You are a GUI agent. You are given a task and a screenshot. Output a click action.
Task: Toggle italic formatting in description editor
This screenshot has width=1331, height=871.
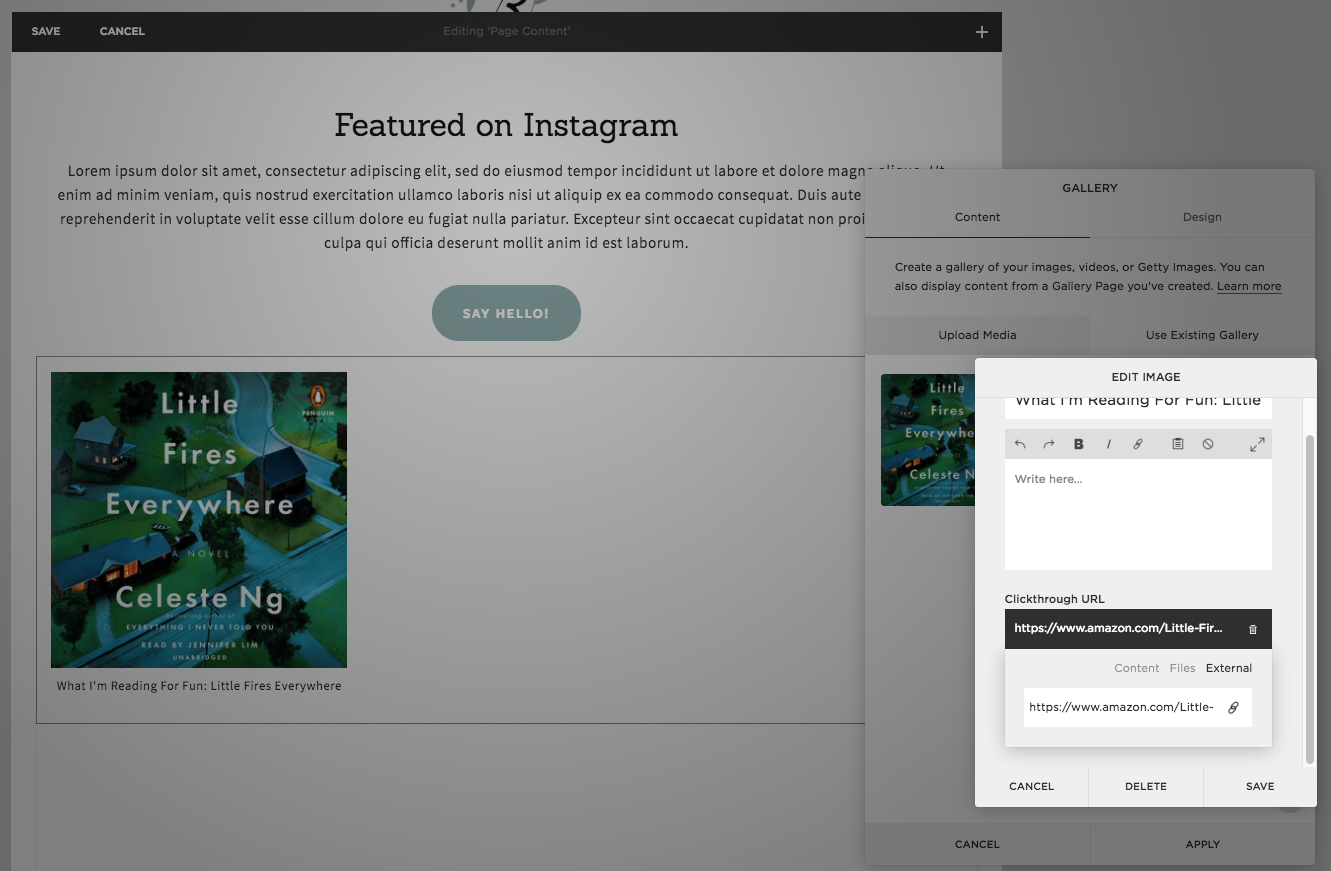point(1108,444)
